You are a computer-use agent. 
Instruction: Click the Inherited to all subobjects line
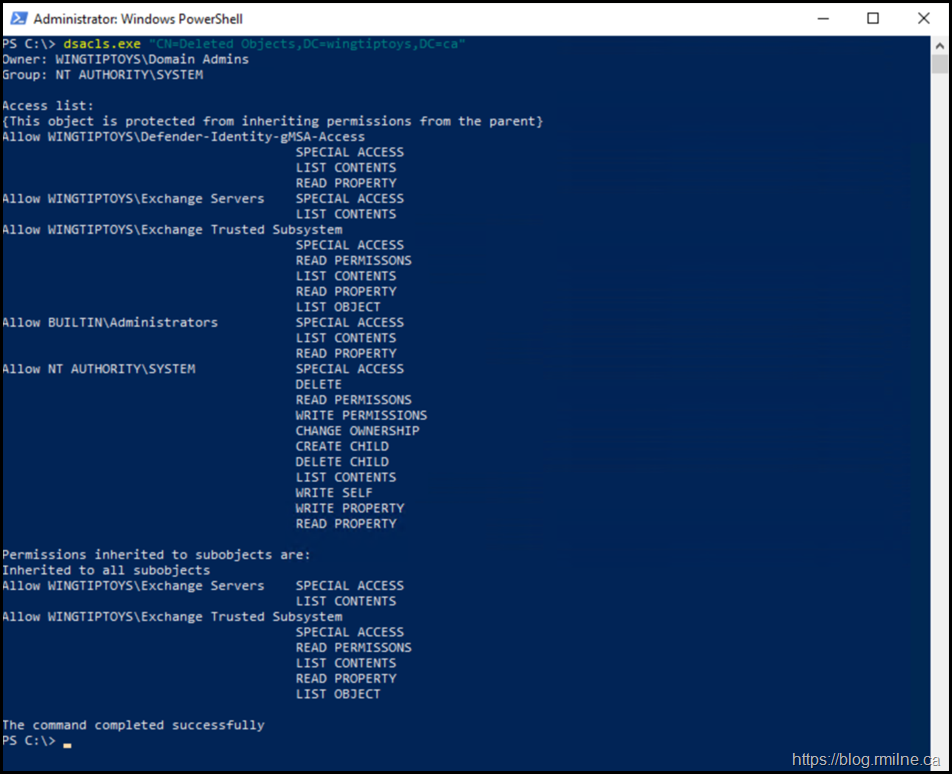[106, 570]
